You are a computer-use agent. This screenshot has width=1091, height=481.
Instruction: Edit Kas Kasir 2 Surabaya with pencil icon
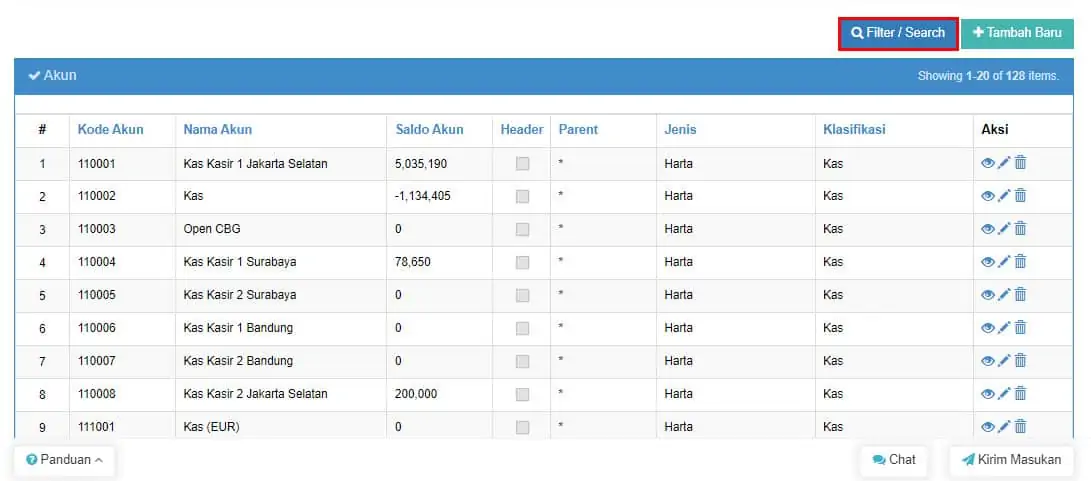tap(1003, 294)
